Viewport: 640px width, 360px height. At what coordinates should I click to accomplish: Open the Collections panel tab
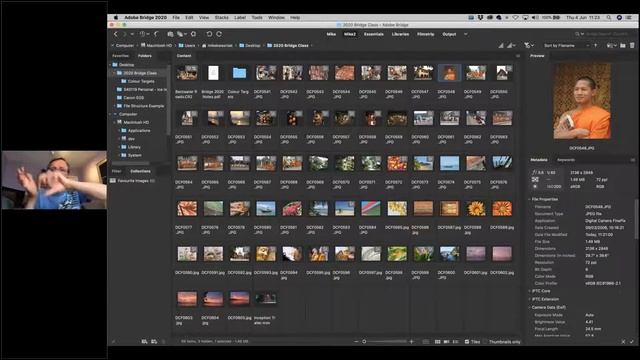(140, 171)
